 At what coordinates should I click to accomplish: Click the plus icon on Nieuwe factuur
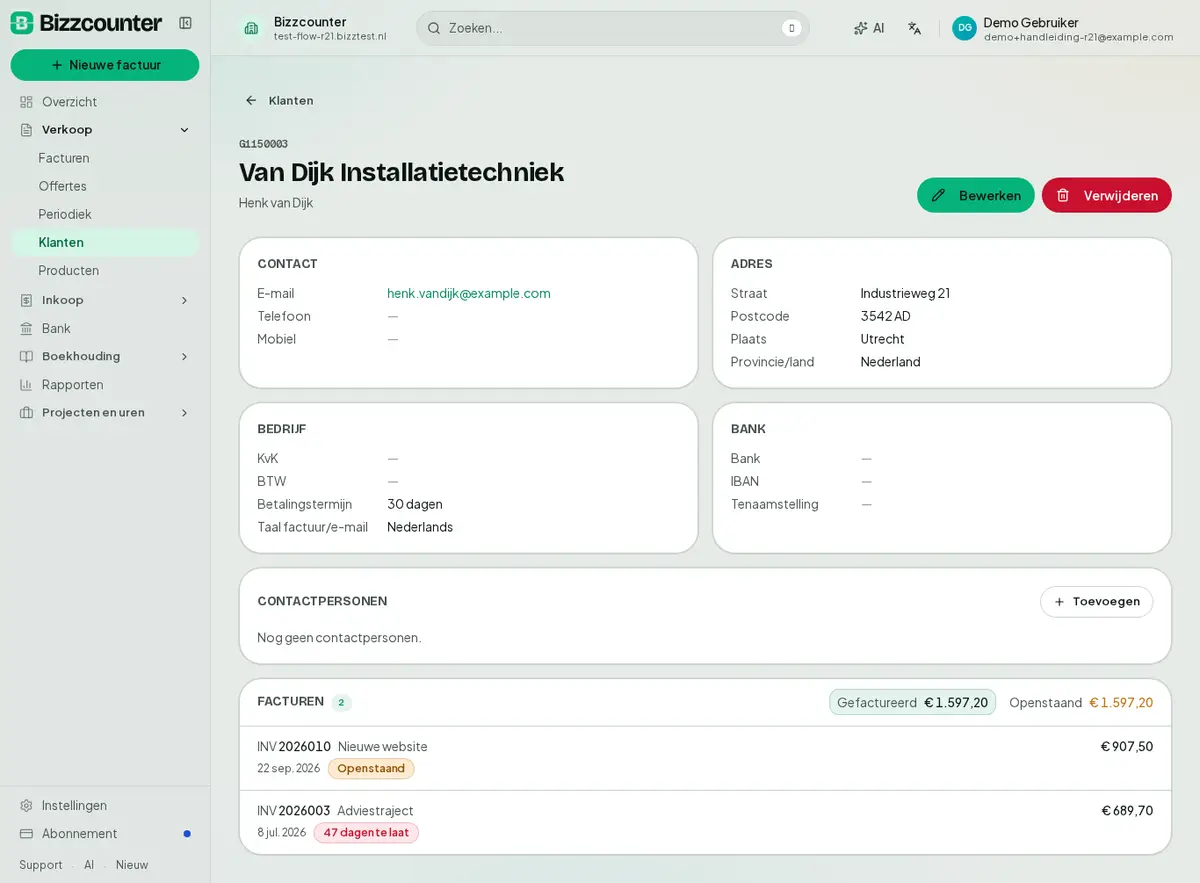57,65
